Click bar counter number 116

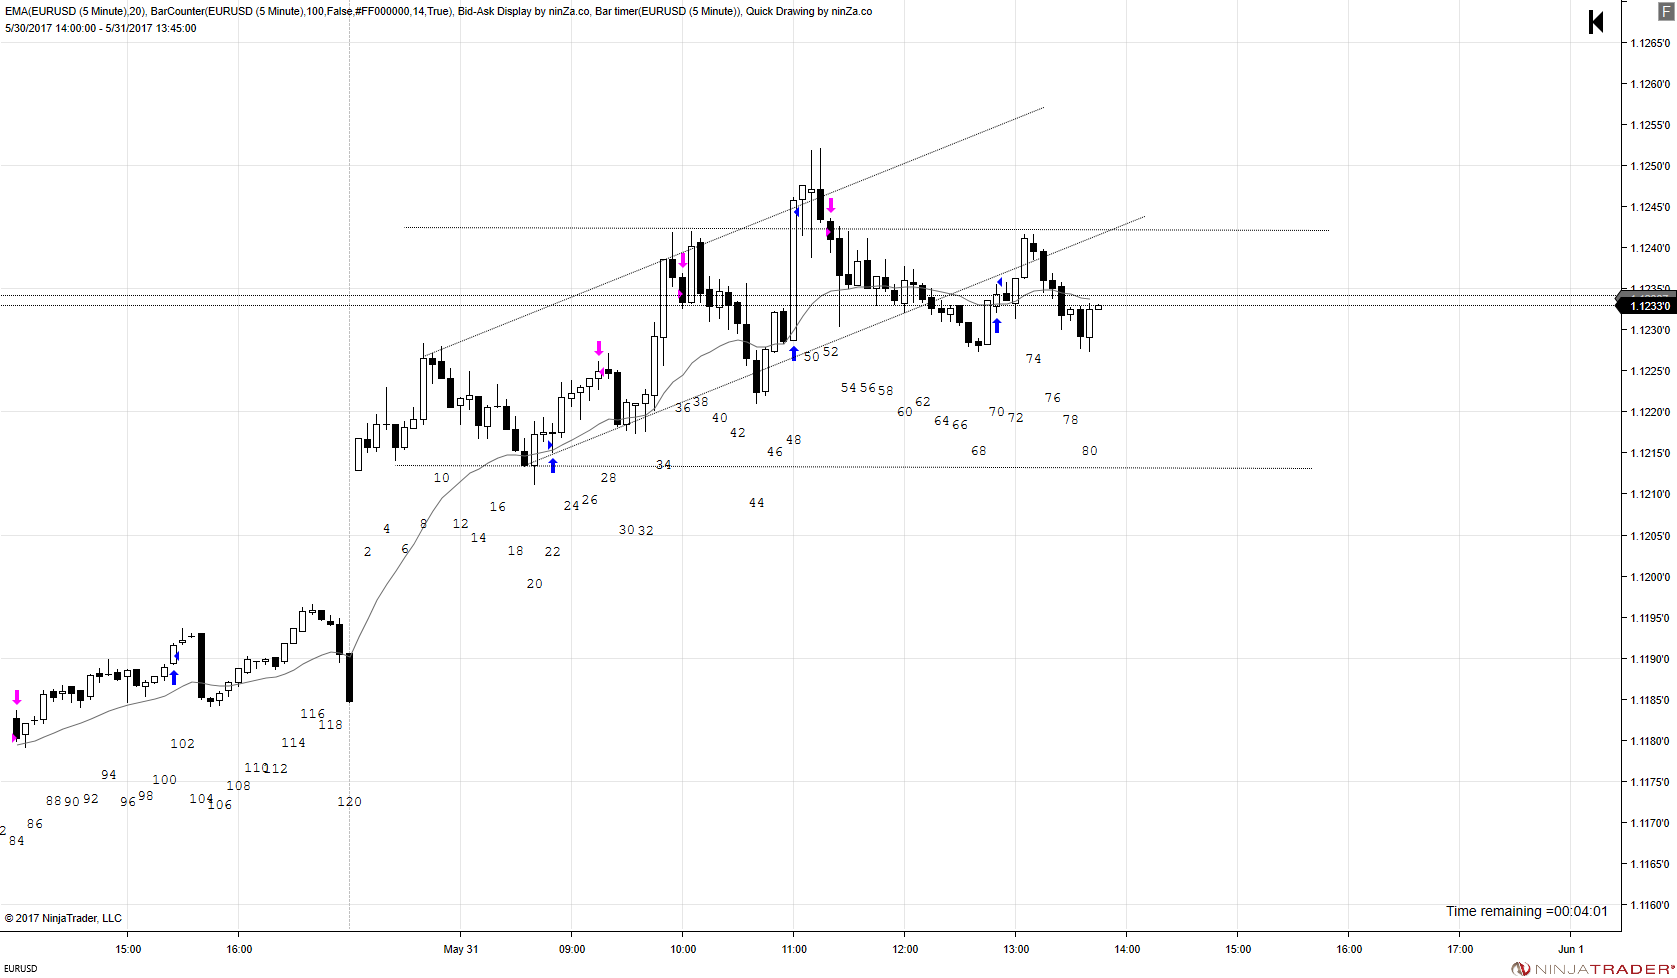point(312,714)
